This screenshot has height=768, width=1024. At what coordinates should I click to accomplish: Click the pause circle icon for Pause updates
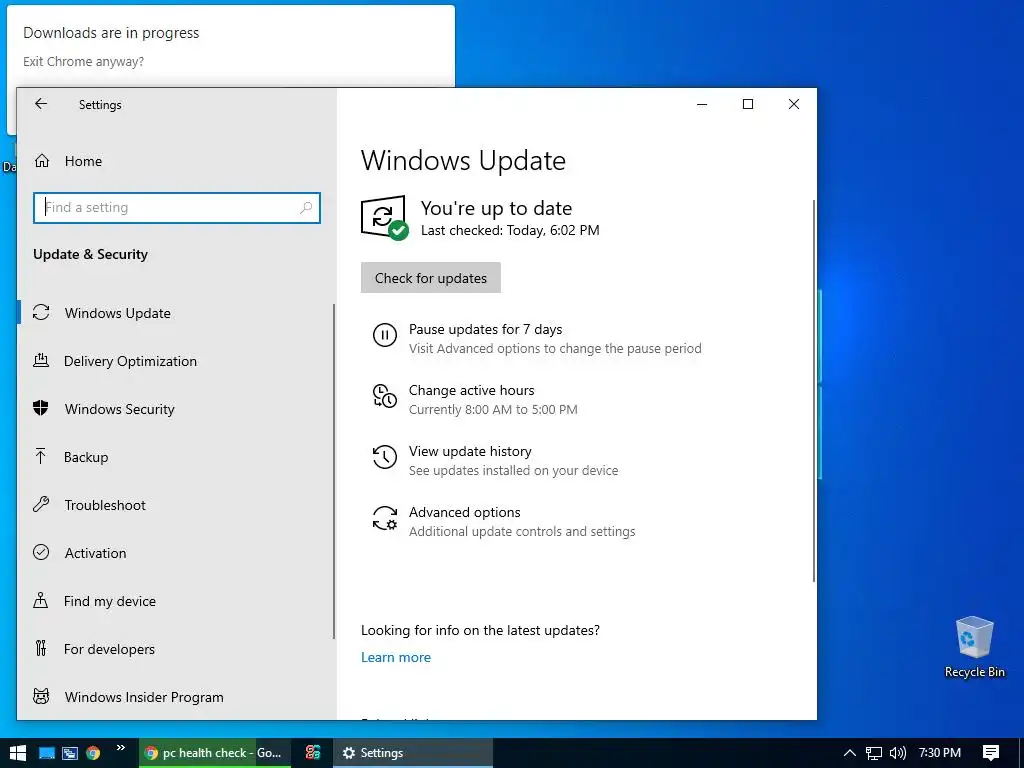[x=385, y=335]
